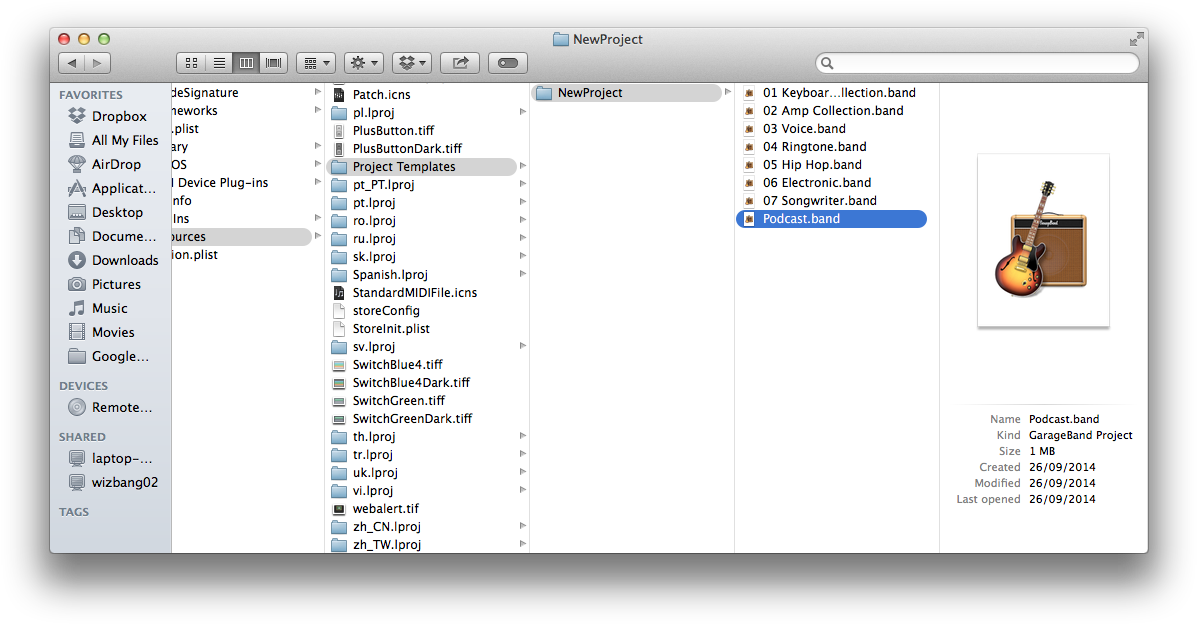Select 05 Hip Hop.band
The image size is (1197, 624).
[x=803, y=164]
